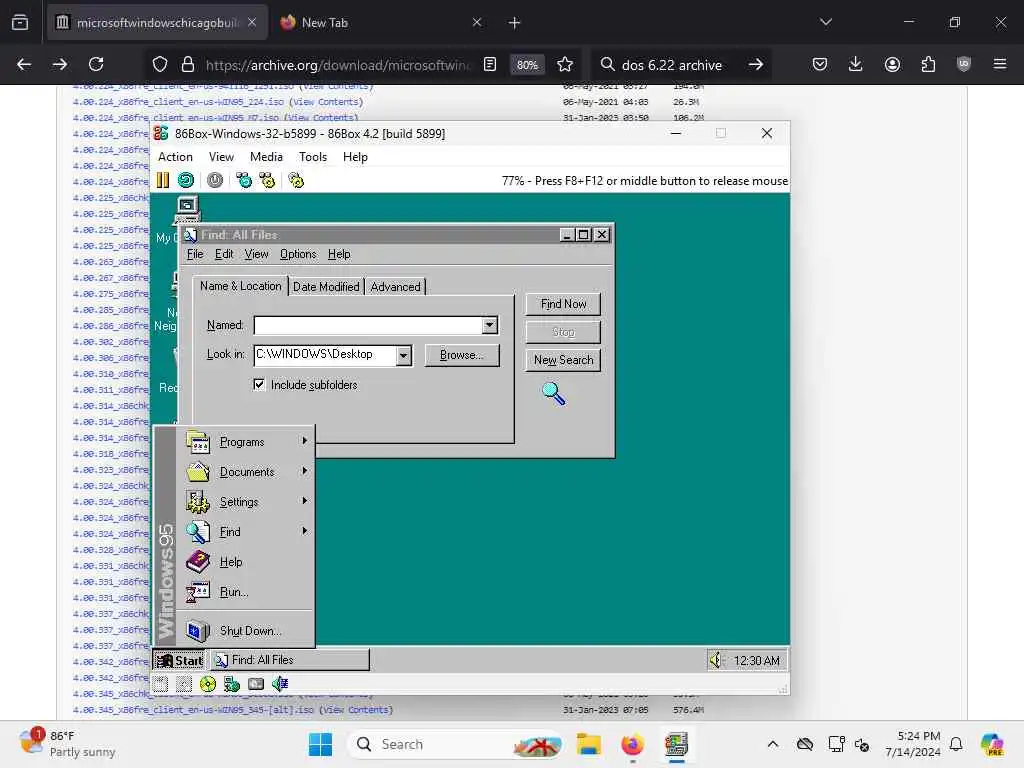Viewport: 1024px width, 768px height.
Task: Open Firefox downloads panel
Action: click(x=856, y=64)
